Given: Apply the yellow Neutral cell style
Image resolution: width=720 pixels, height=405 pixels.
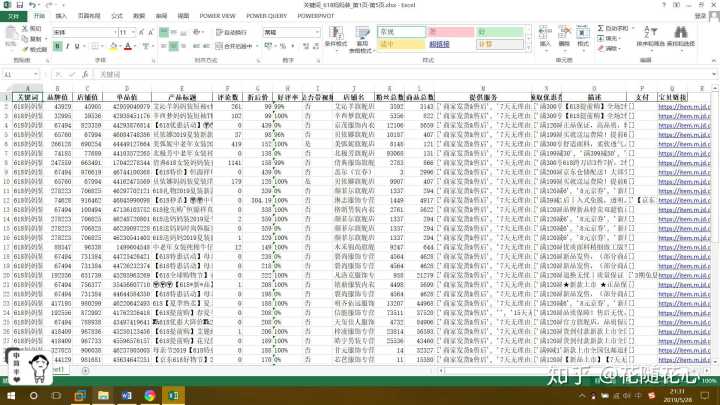Looking at the screenshot, I should click(401, 44).
